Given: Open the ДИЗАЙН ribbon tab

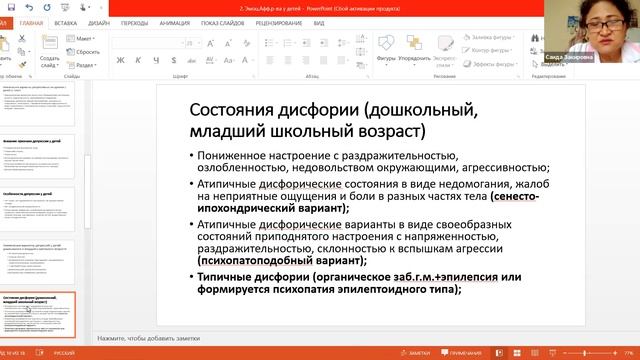Looking at the screenshot, I should coord(99,23).
